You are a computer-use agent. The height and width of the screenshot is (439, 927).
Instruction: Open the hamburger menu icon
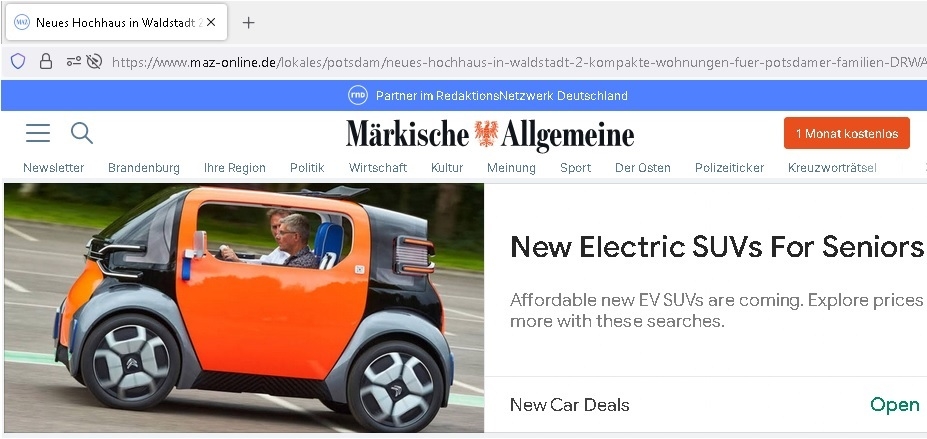38,133
